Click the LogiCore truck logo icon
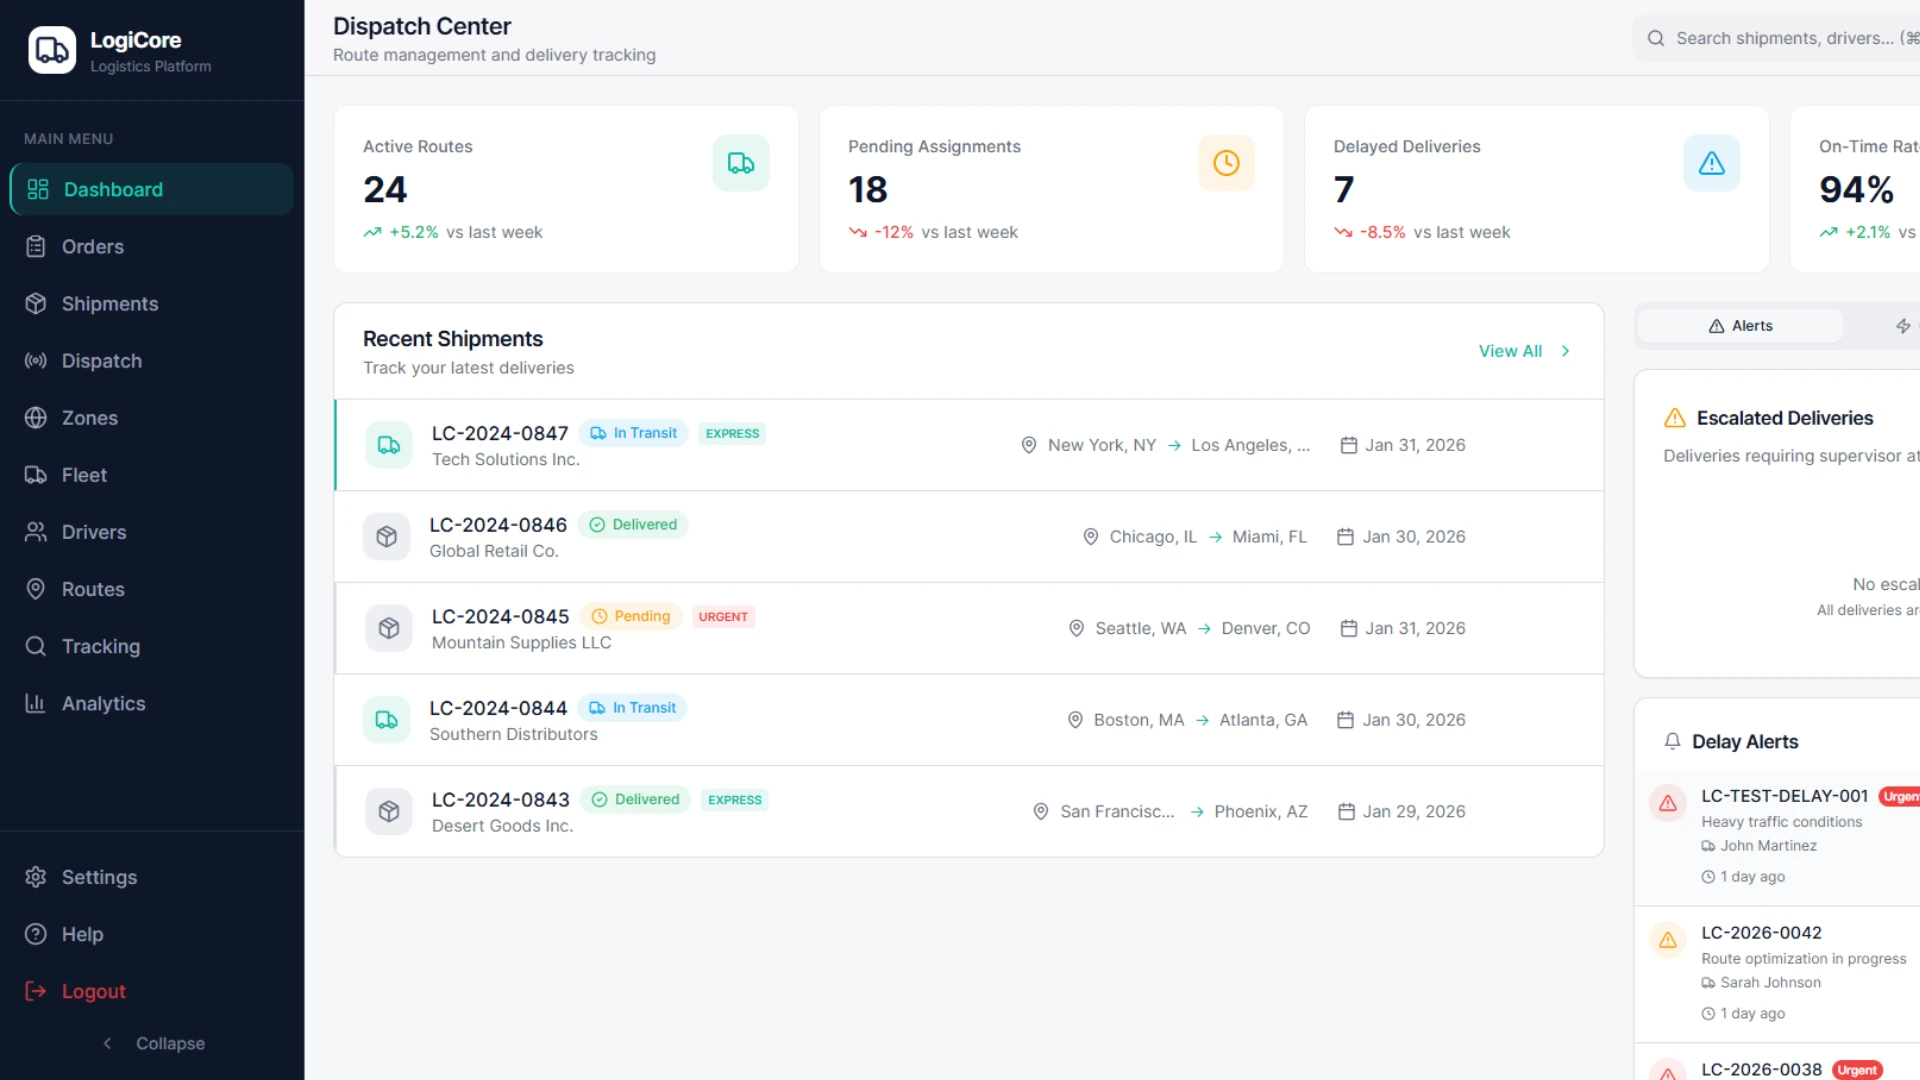The width and height of the screenshot is (1920, 1080). [52, 50]
